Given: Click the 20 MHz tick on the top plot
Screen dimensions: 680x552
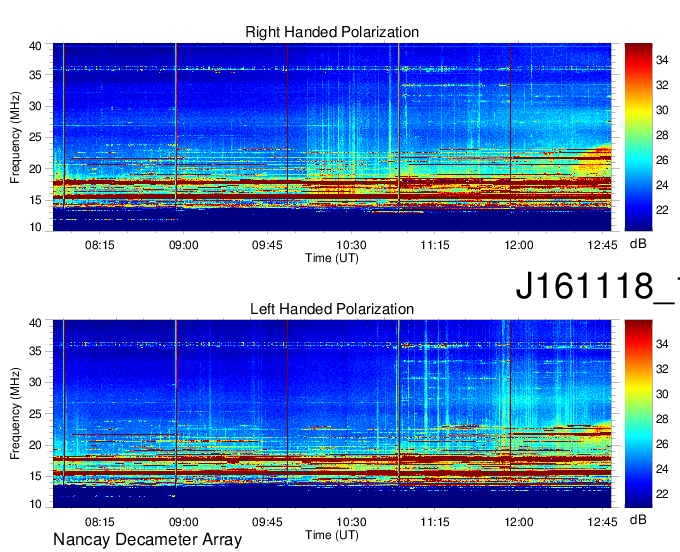Looking at the screenshot, I should click(35, 169).
